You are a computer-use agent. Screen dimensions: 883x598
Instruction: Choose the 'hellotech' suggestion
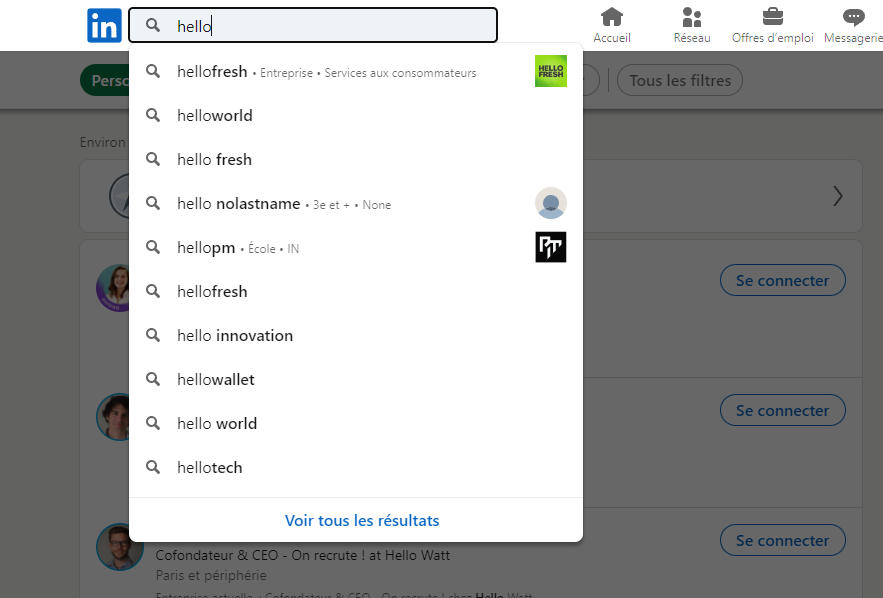[209, 467]
